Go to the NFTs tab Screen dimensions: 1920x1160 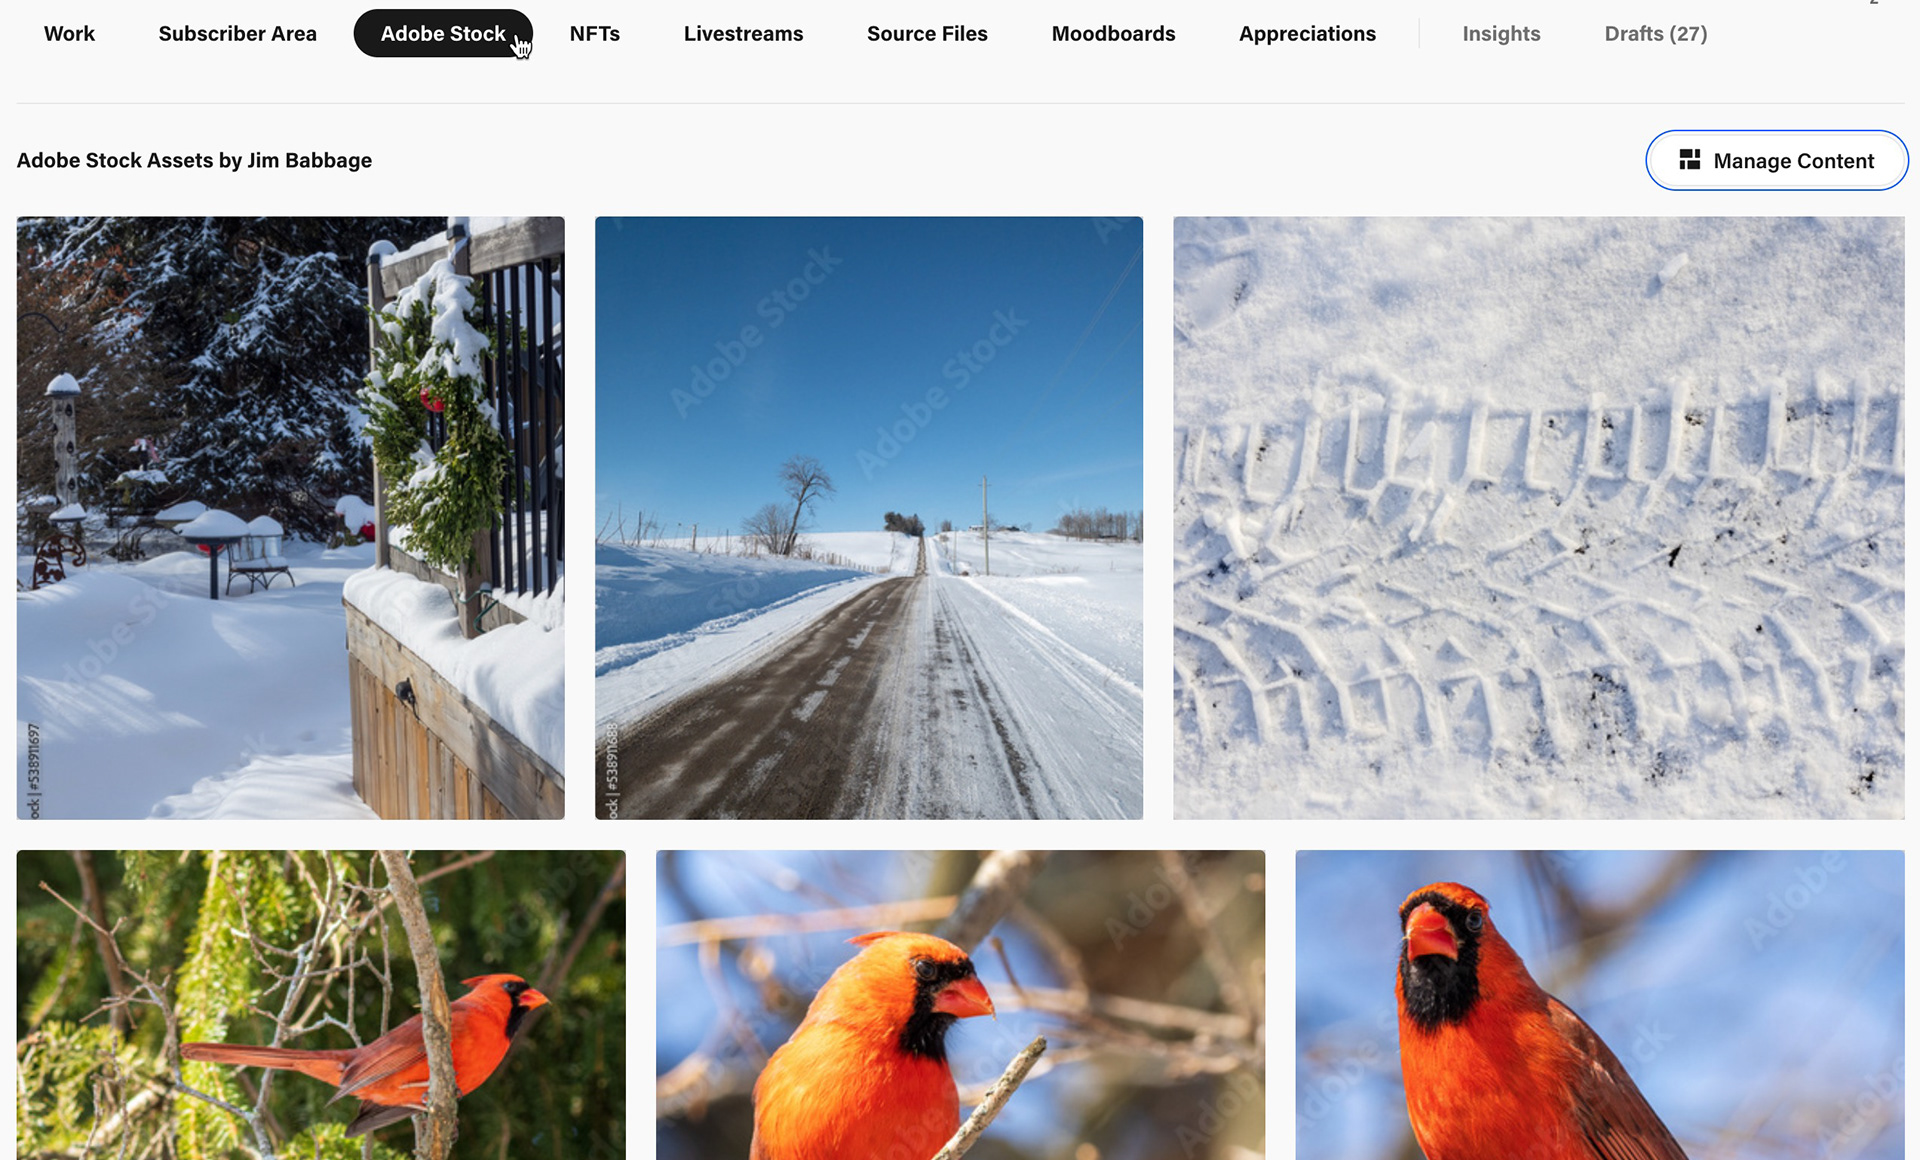[x=595, y=33]
